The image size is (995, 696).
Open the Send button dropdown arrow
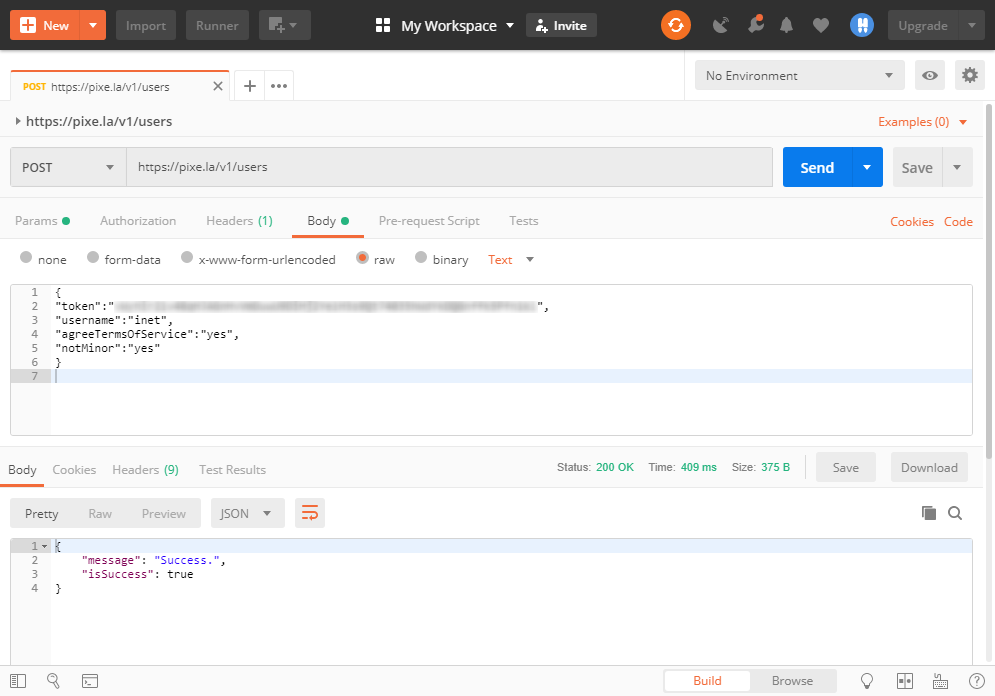(x=867, y=167)
